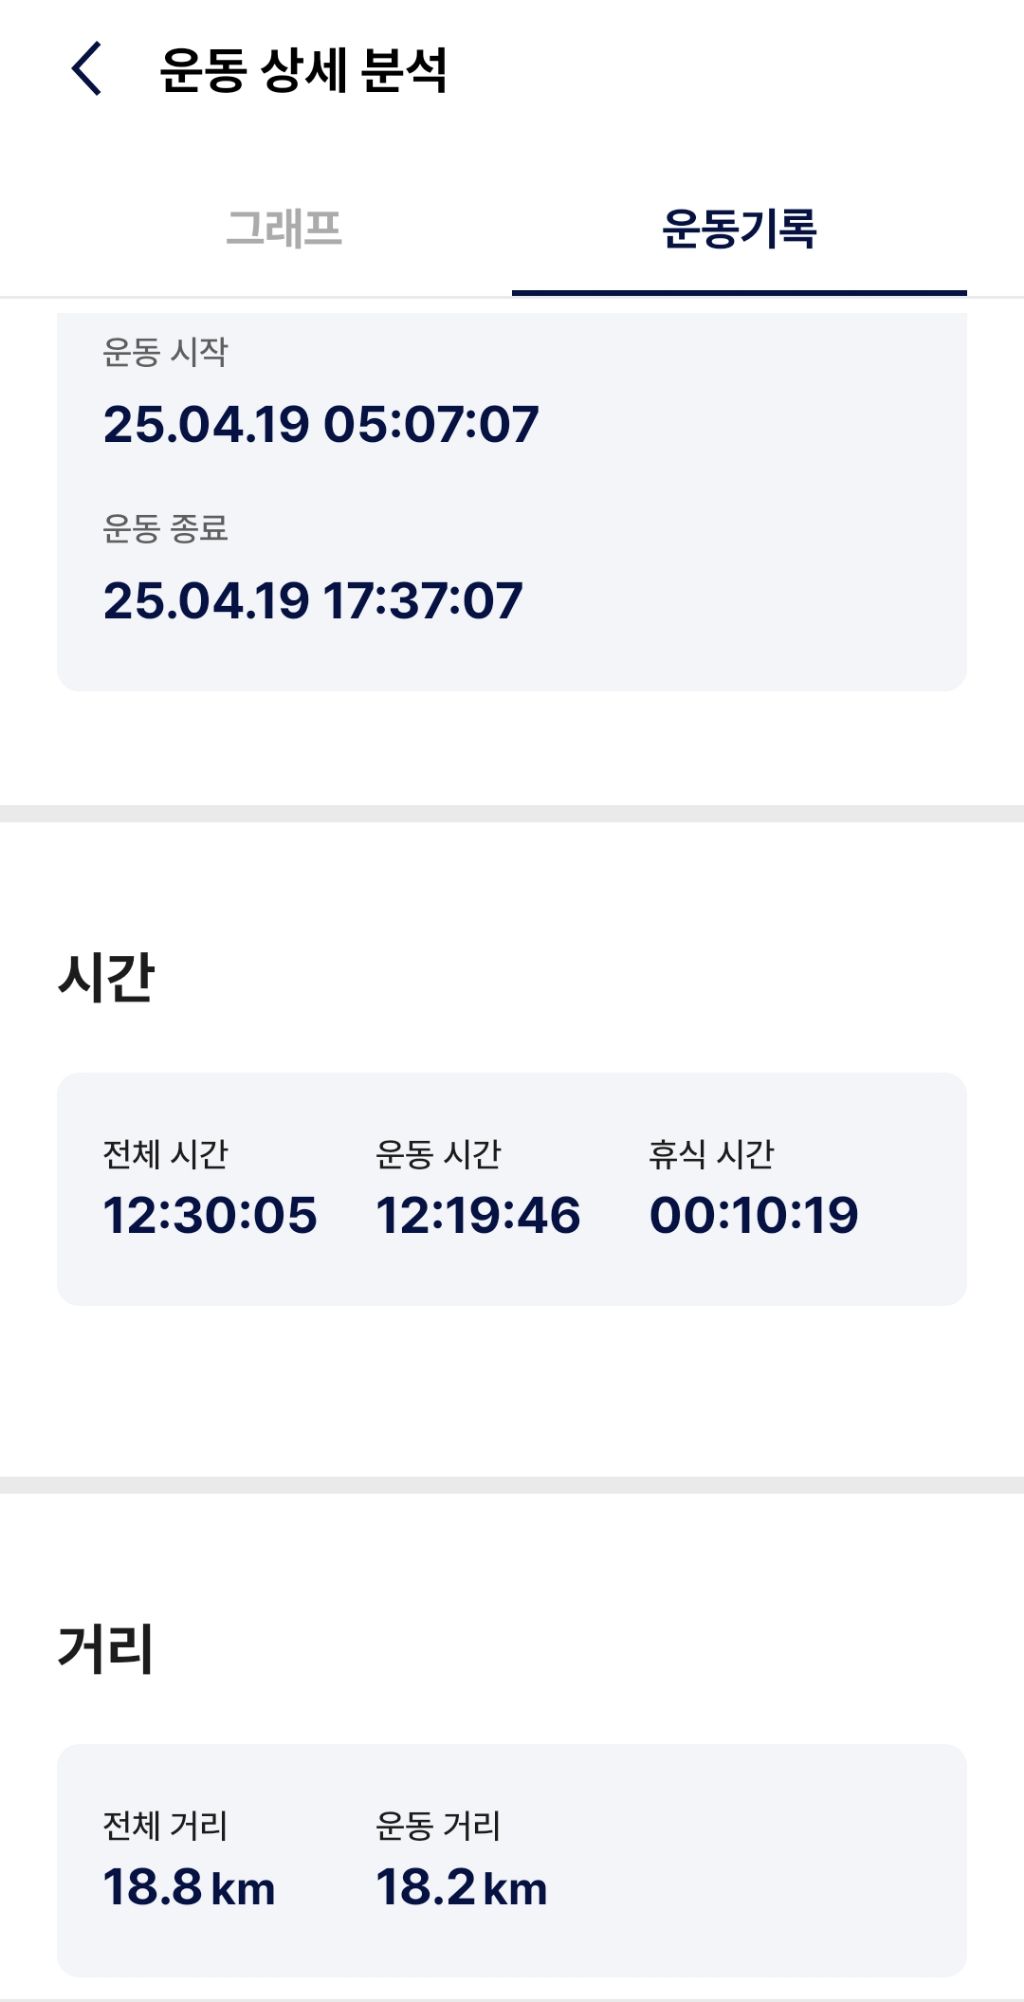This screenshot has height=2002, width=1024.
Task: Tap the 거리 section heading
Action: pos(106,1648)
